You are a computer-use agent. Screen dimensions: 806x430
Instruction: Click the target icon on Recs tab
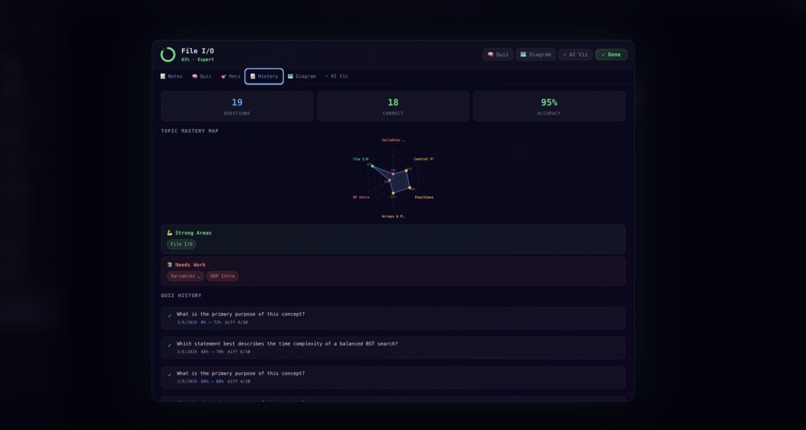pyautogui.click(x=224, y=76)
